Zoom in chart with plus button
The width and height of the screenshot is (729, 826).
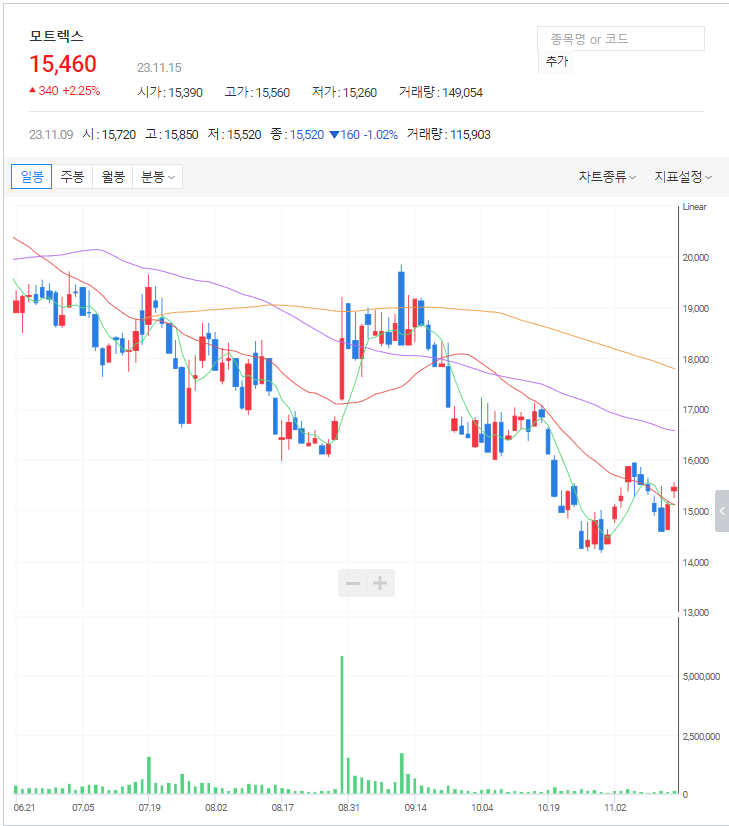click(x=380, y=583)
